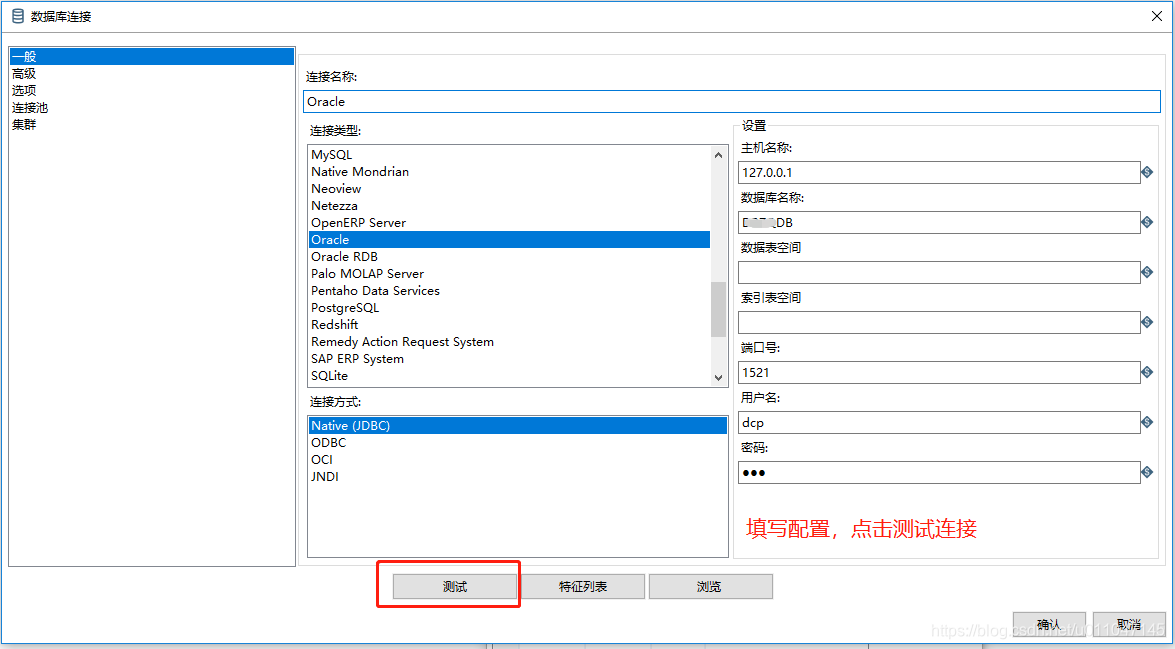Click connection type list scroll down arrow
Screen dimensions: 1175x649
pos(719,378)
